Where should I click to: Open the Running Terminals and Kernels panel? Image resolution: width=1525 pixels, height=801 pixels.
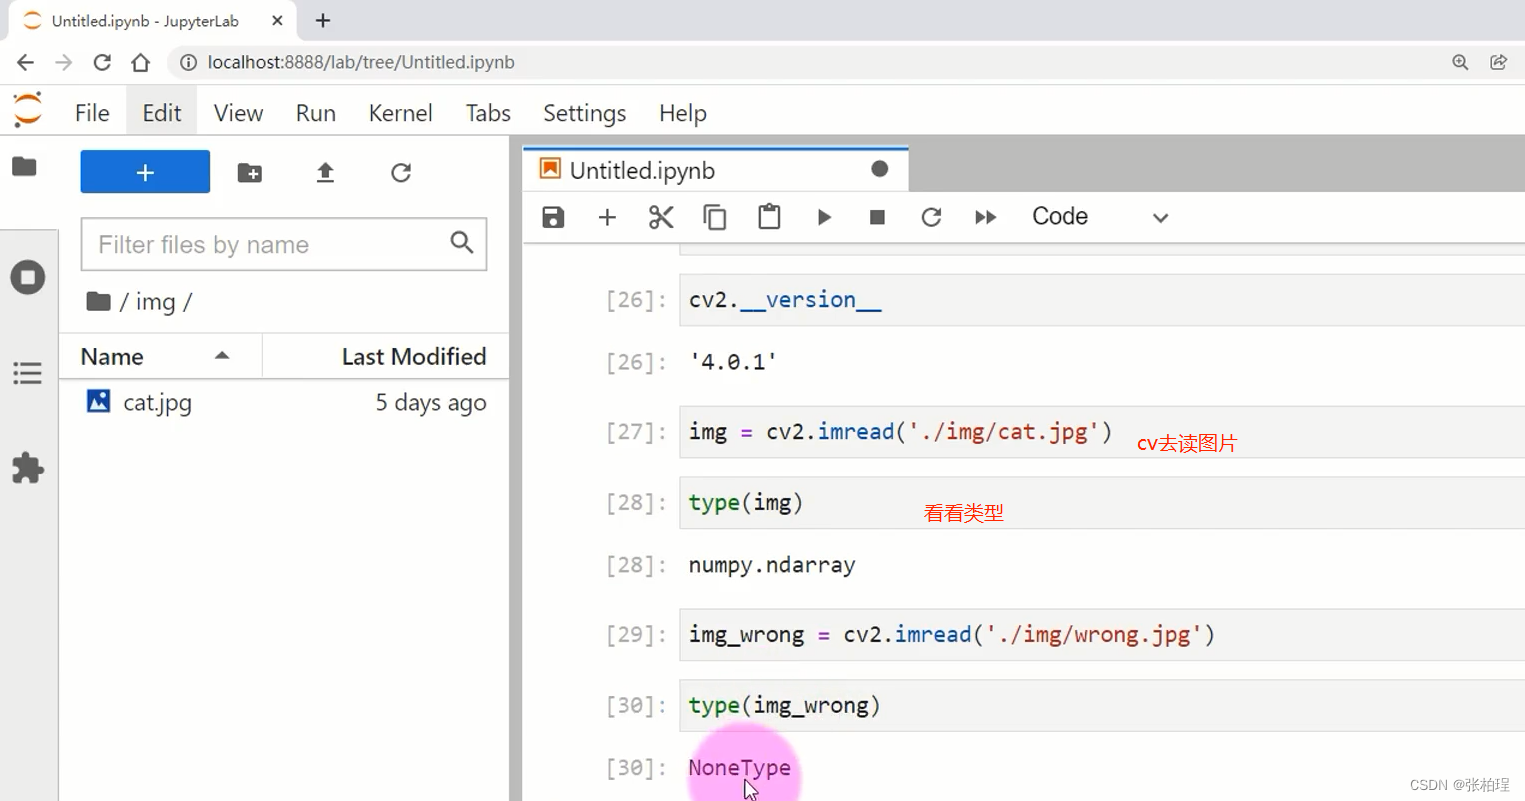28,277
